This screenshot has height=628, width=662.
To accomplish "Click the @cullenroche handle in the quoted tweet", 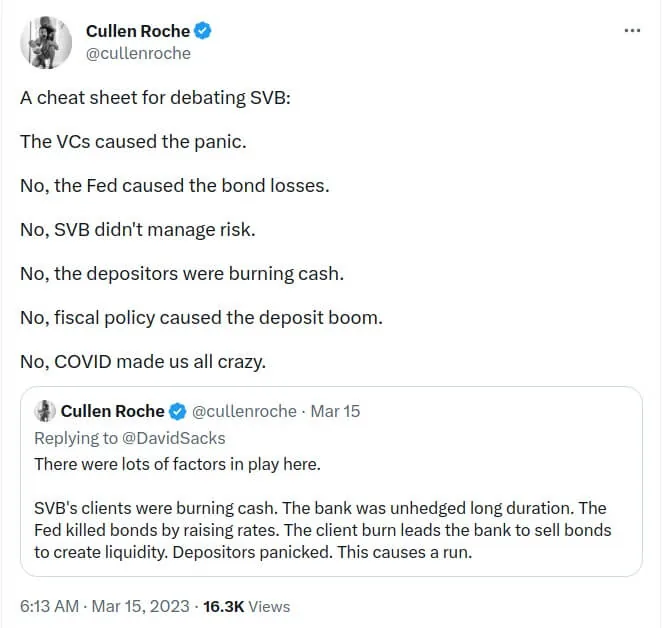I will (244, 411).
